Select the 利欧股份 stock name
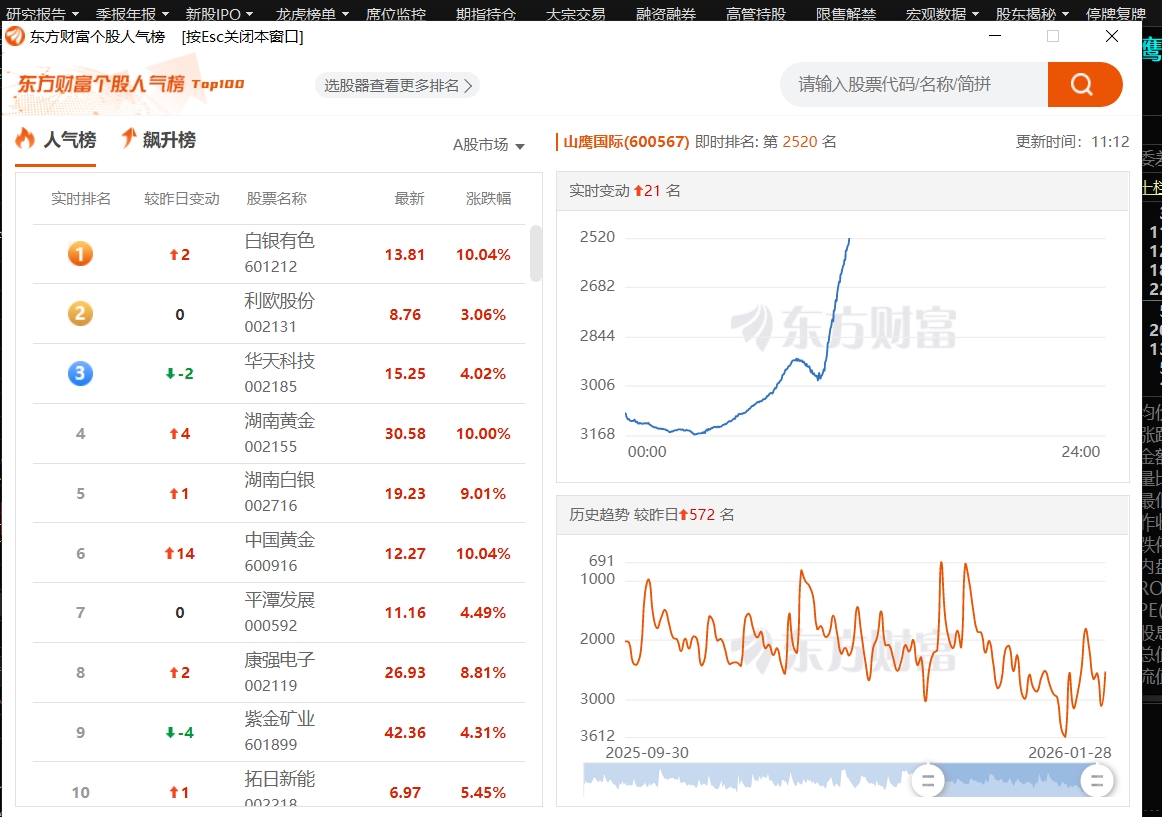Image resolution: width=1162 pixels, height=817 pixels. tap(279, 301)
